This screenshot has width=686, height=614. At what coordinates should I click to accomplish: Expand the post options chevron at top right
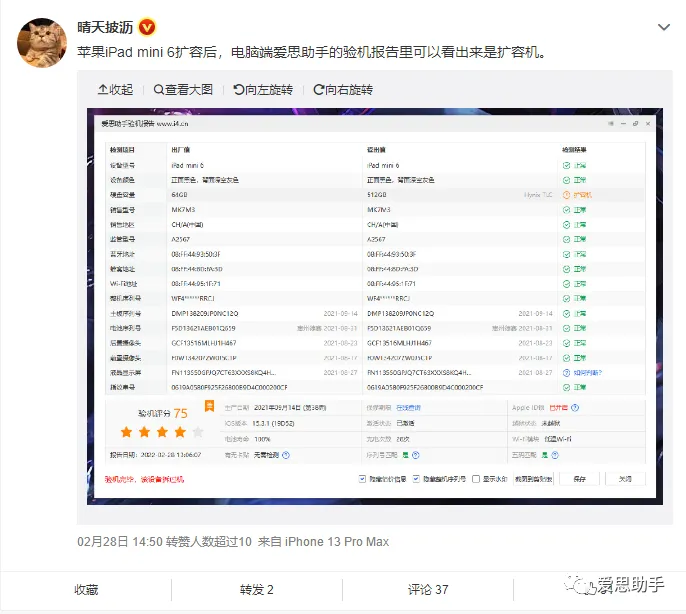[664, 27]
